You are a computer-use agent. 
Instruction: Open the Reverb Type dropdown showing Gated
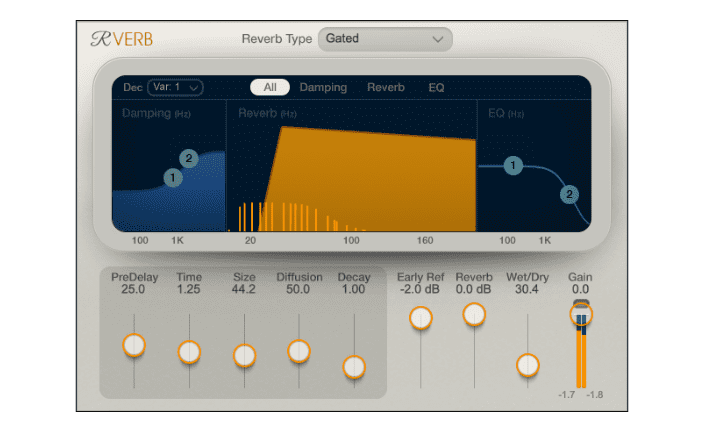pyautogui.click(x=385, y=39)
